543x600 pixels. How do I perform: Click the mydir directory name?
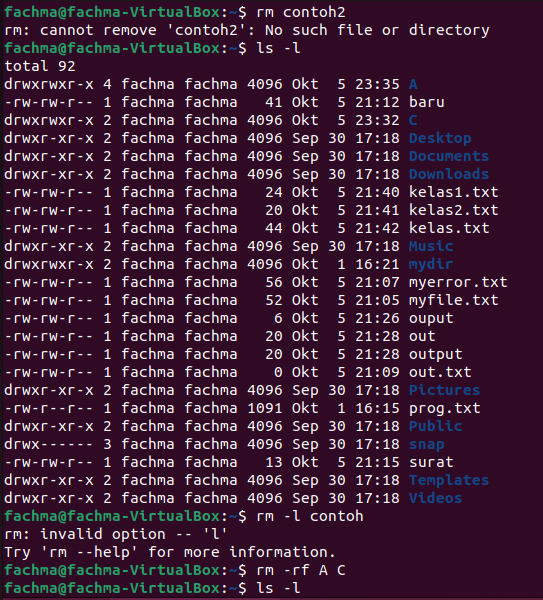tap(431, 264)
